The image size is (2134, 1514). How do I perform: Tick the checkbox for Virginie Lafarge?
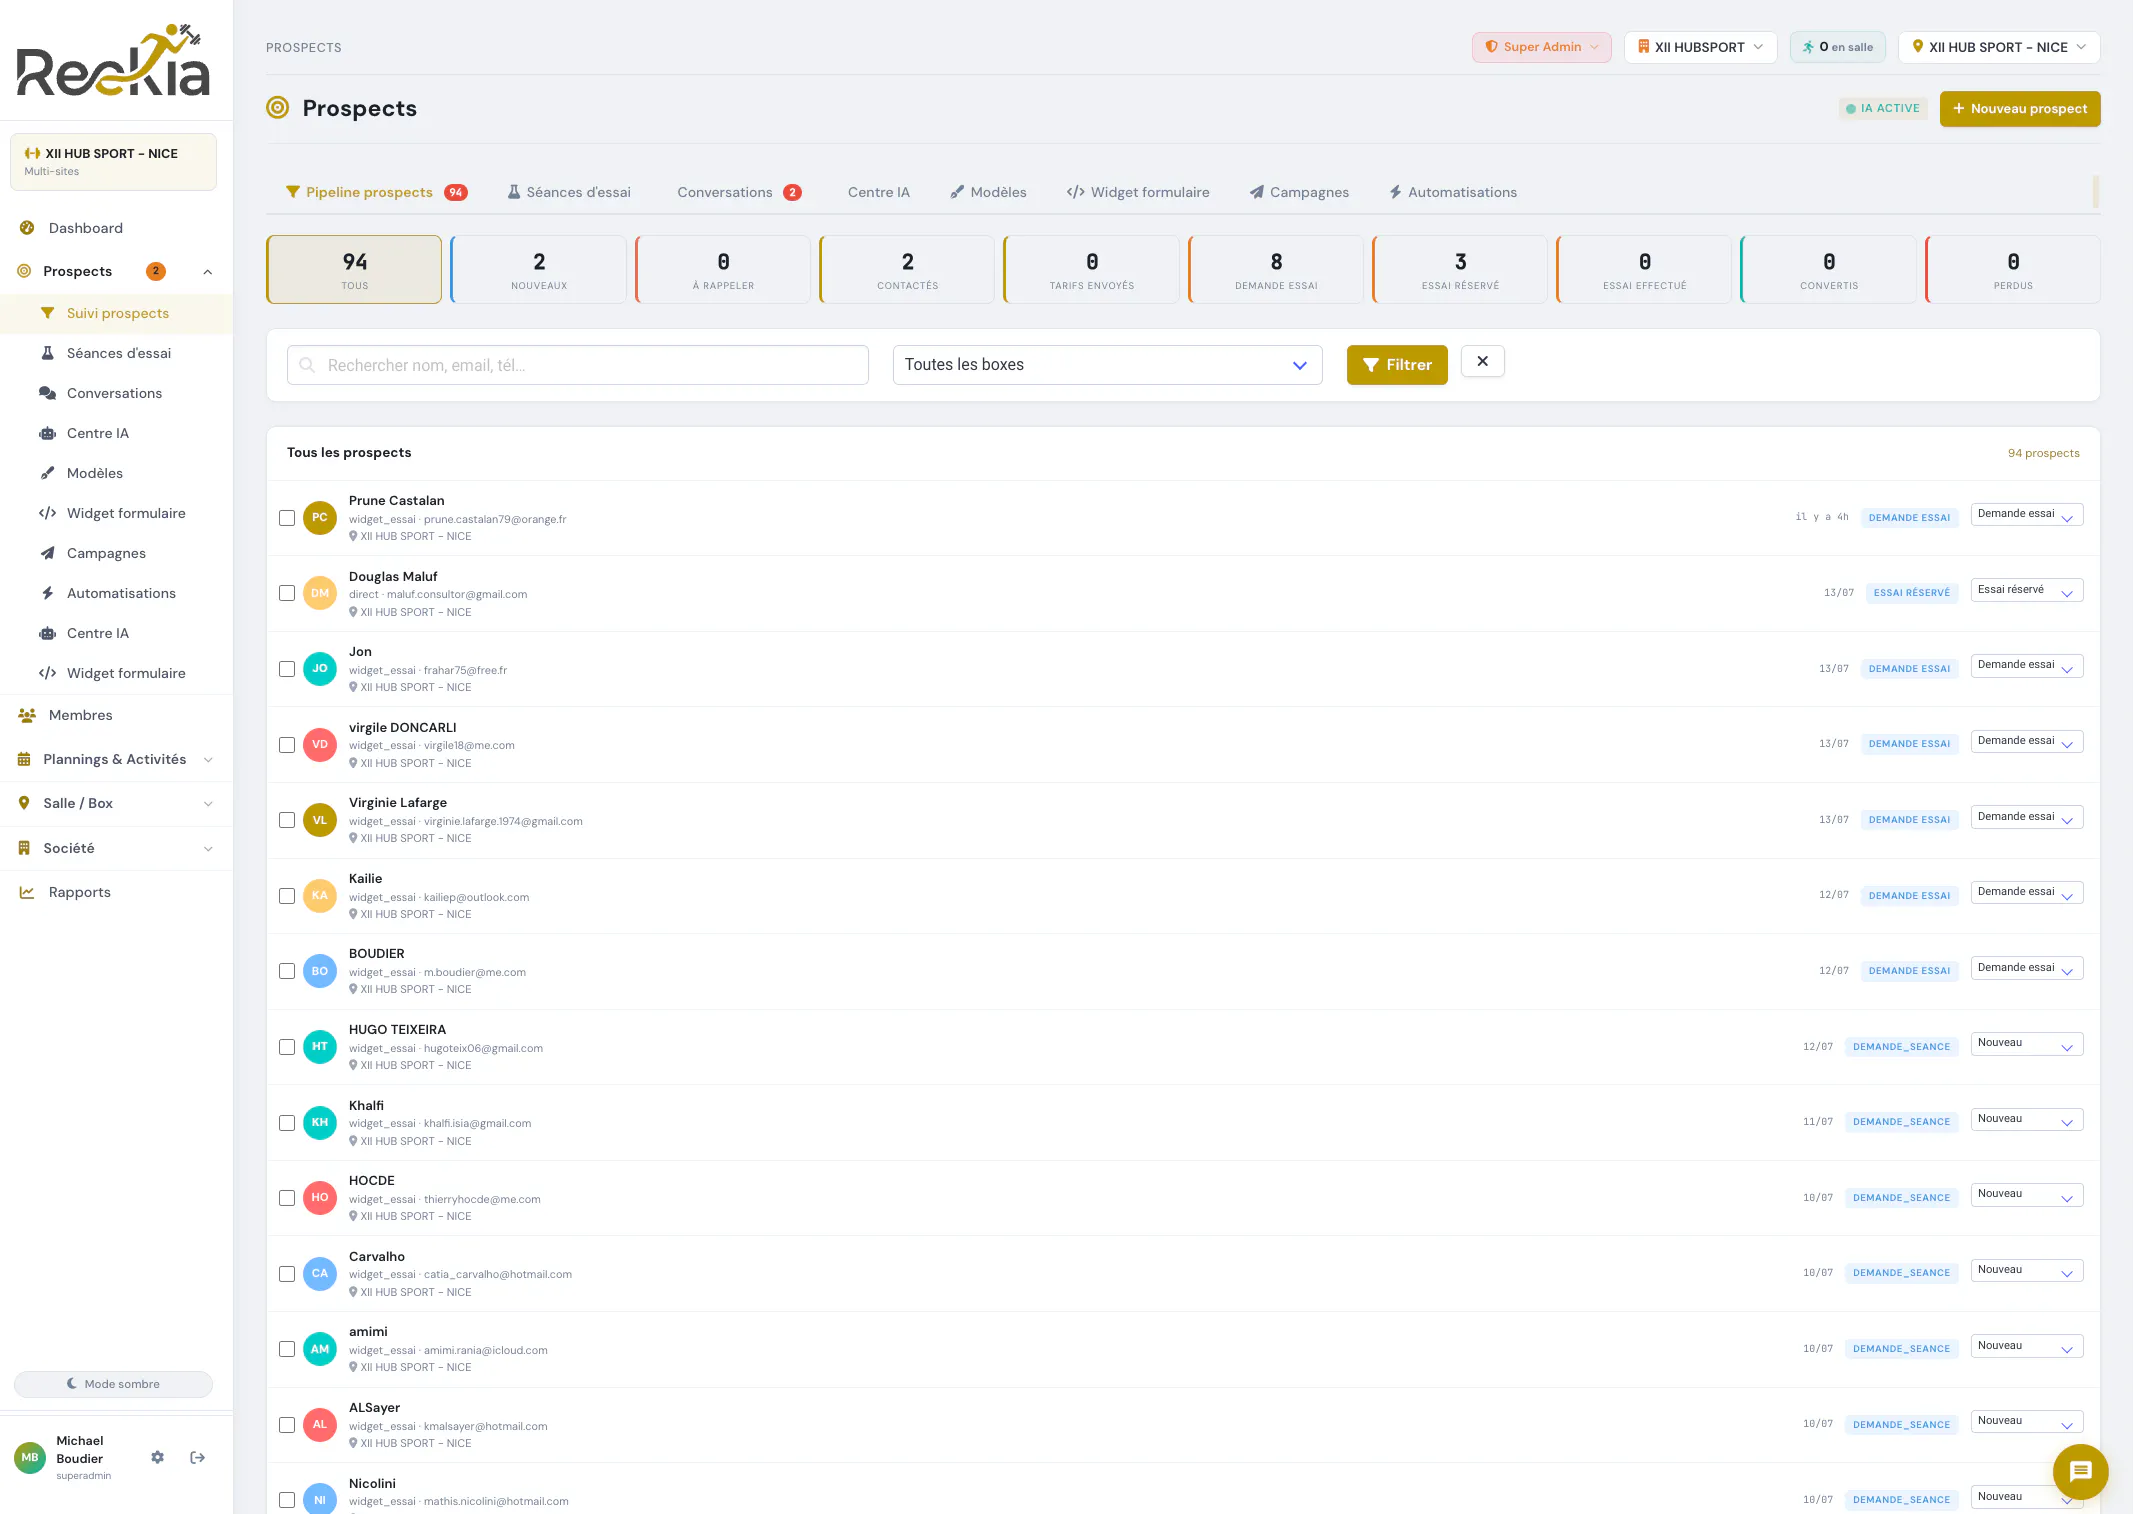(x=287, y=820)
